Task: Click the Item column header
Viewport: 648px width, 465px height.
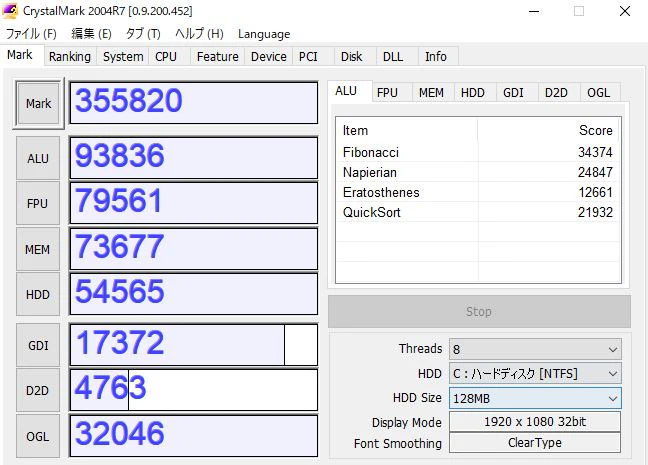Action: [407, 131]
